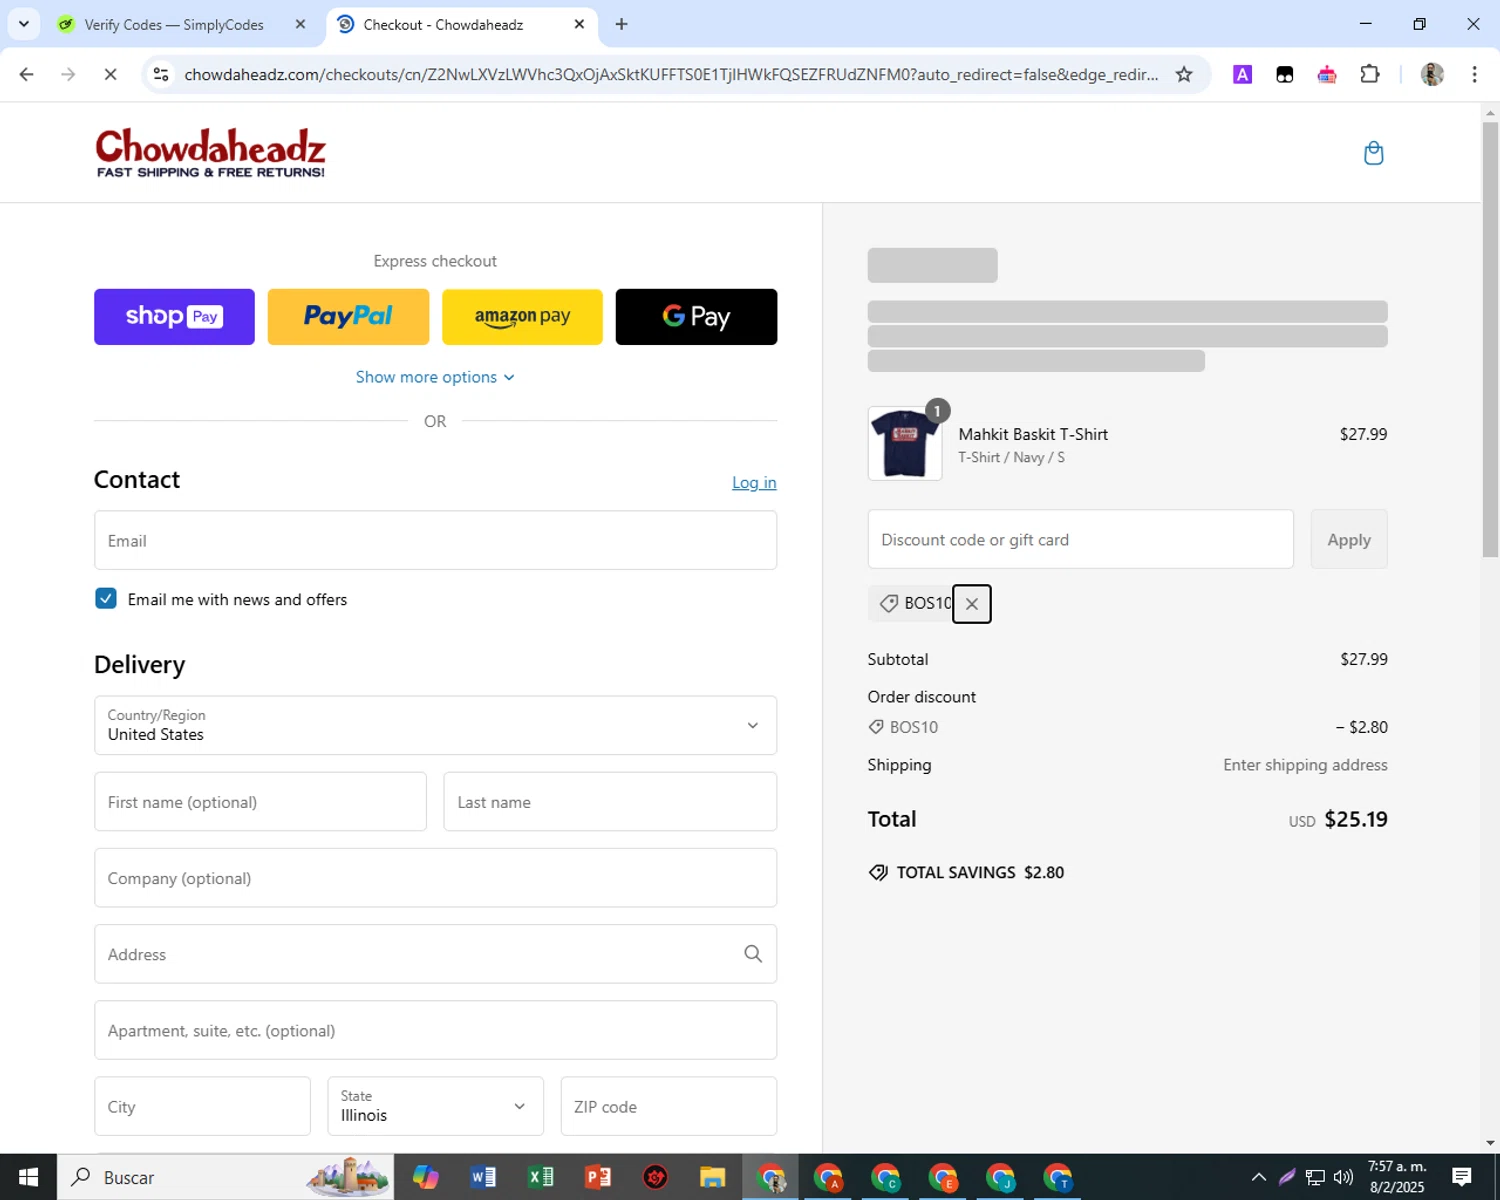
Task: Click the purple A extension icon
Action: click(x=1242, y=74)
